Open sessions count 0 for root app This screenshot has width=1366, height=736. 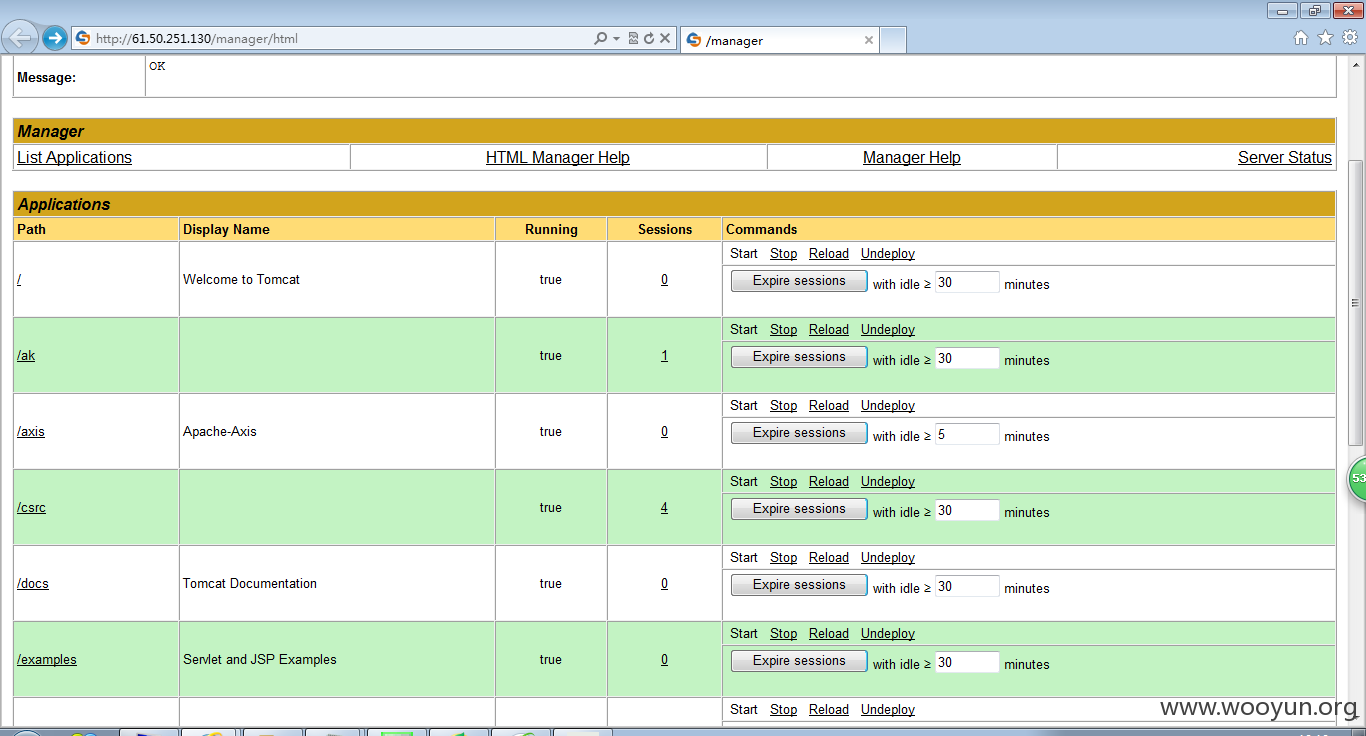tap(664, 280)
